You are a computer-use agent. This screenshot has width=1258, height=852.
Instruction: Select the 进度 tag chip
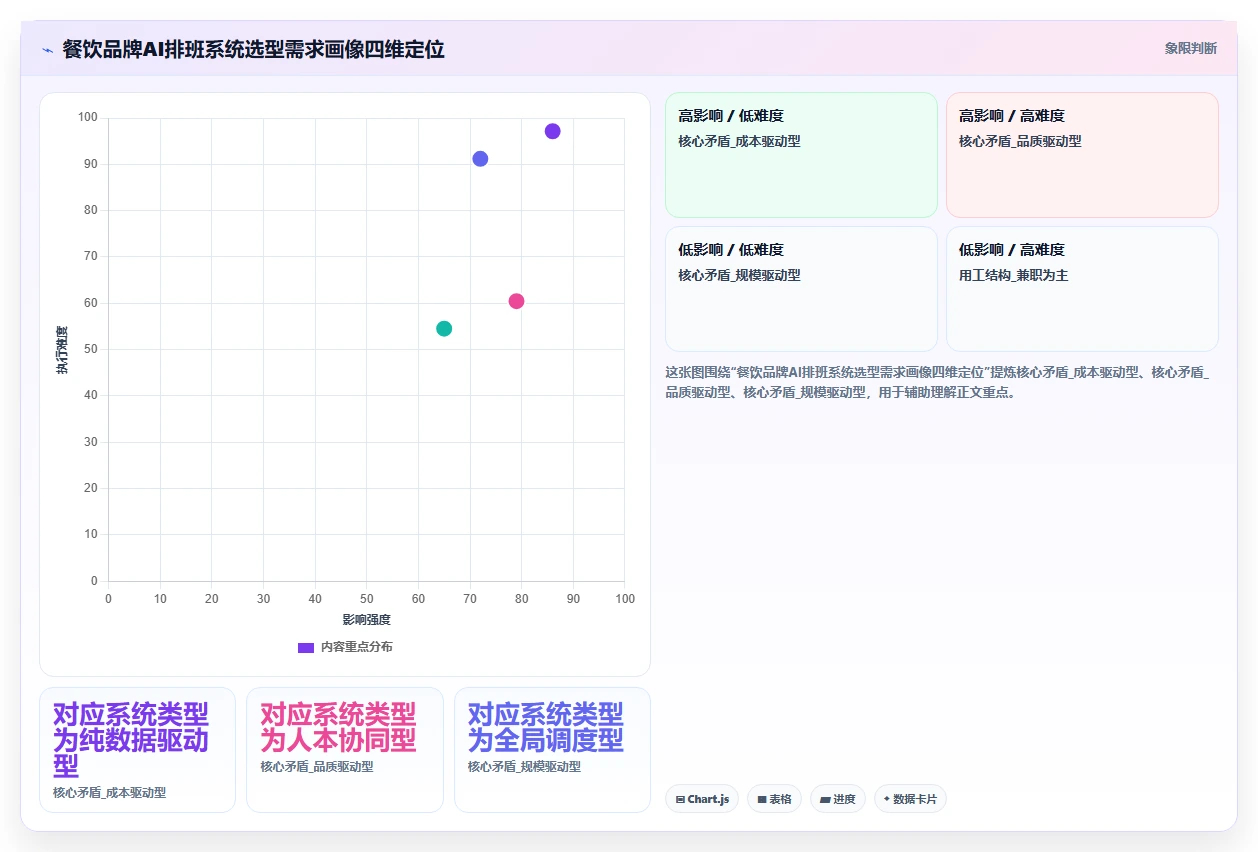coord(837,799)
